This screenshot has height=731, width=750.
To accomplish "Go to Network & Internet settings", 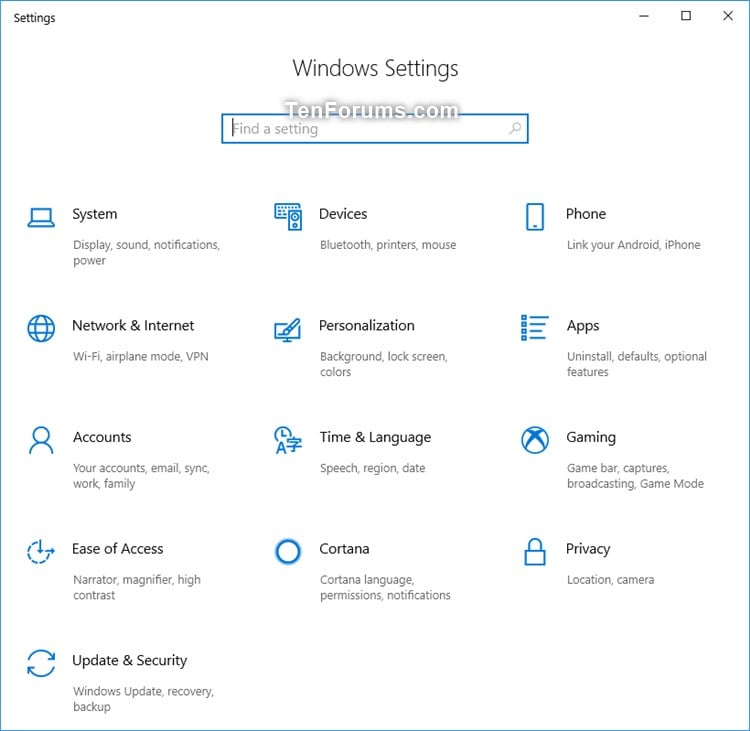I will tap(133, 325).
